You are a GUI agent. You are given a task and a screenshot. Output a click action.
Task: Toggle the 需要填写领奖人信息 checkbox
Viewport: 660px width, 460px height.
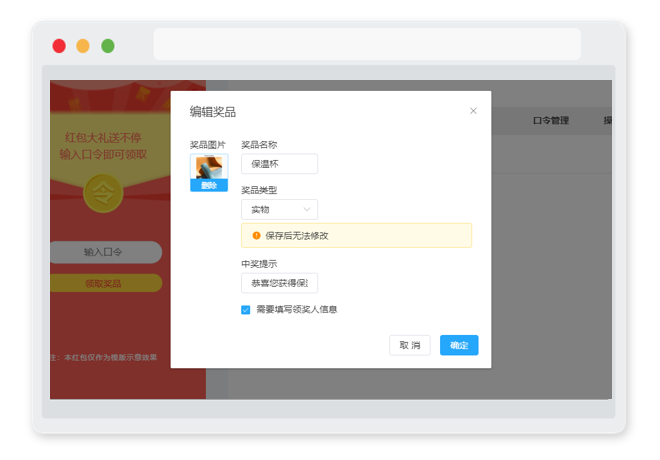pyautogui.click(x=246, y=310)
